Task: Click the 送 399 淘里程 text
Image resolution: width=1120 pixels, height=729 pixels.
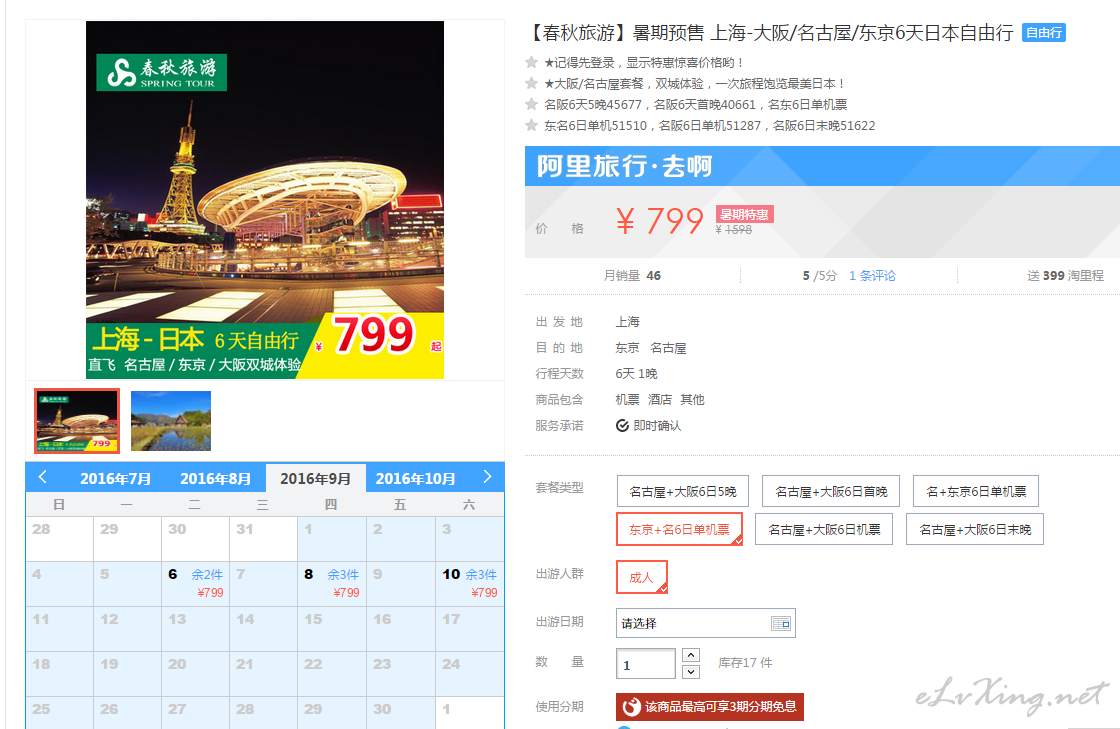Action: 1065,276
